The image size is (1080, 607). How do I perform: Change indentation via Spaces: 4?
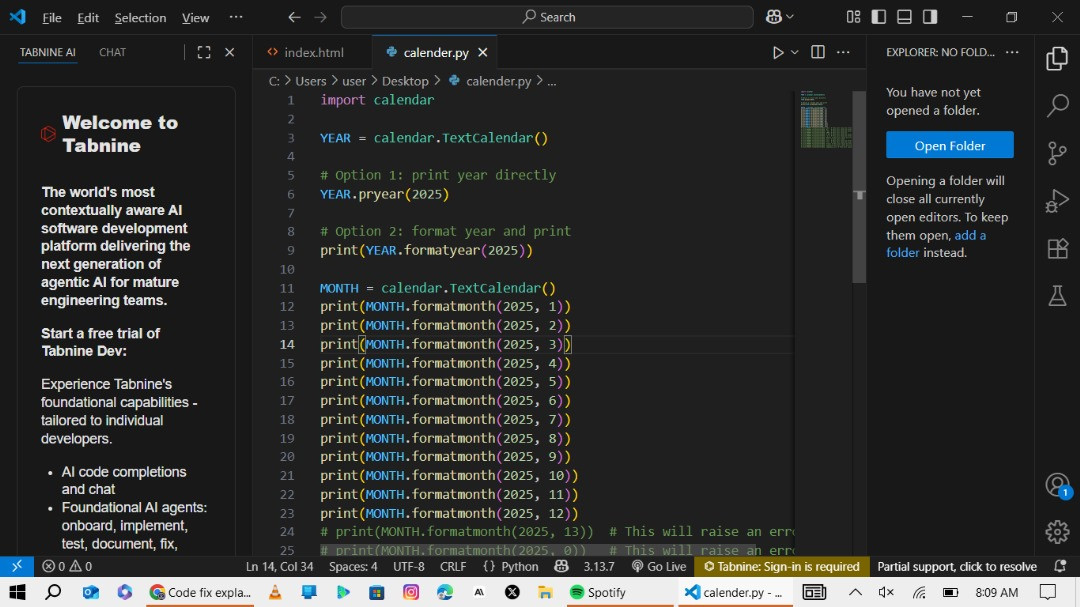[x=353, y=566]
